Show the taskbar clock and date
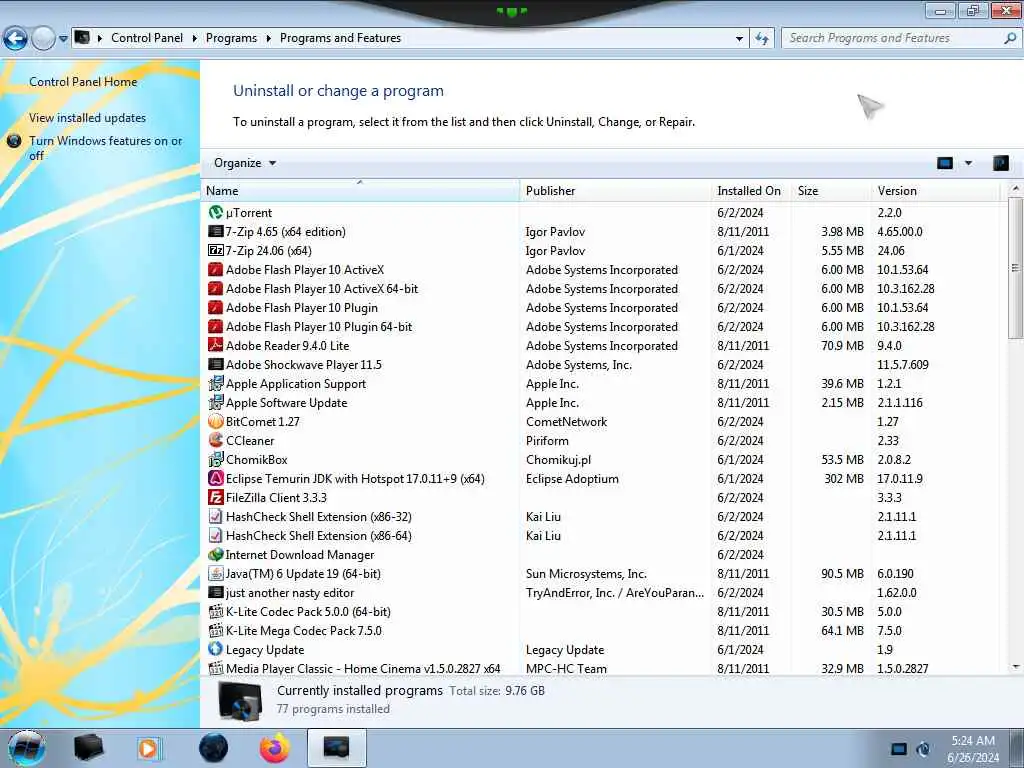This screenshot has width=1024, height=768. click(973, 748)
